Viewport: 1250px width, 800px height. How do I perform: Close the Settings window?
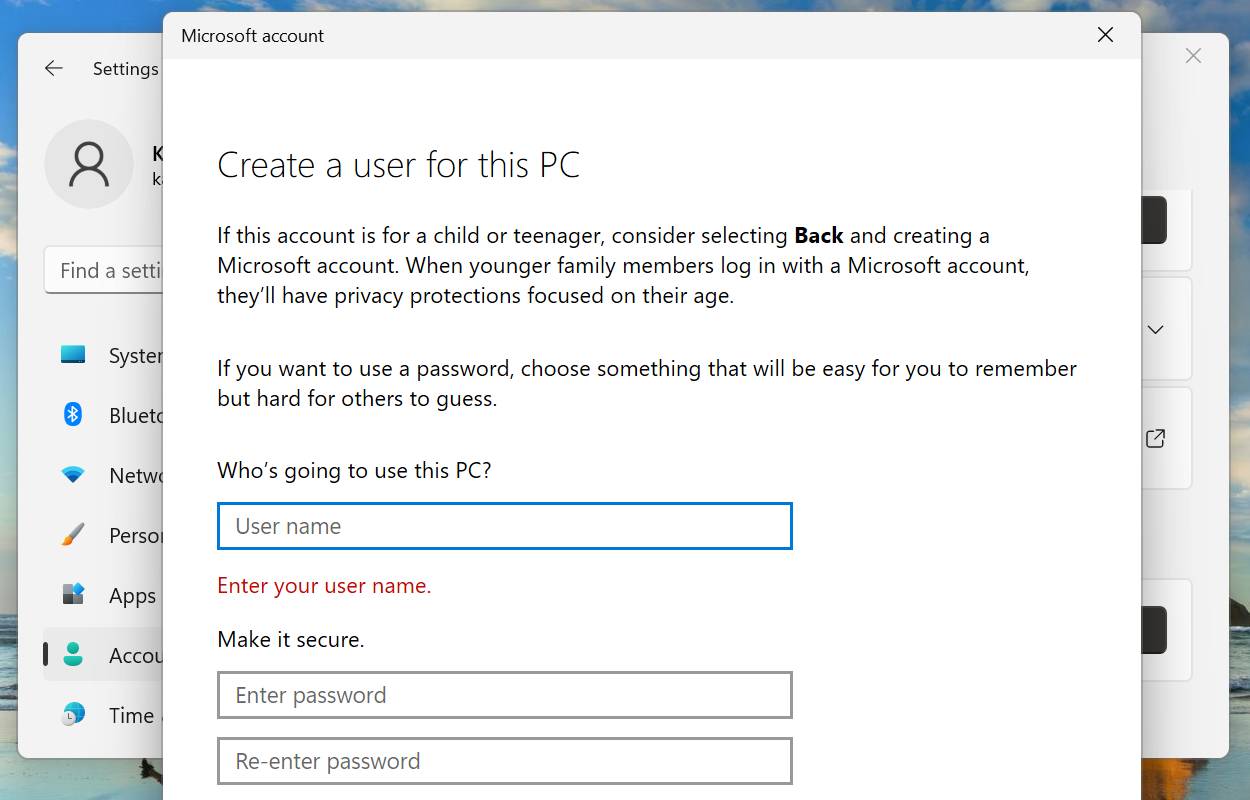[x=1193, y=56]
